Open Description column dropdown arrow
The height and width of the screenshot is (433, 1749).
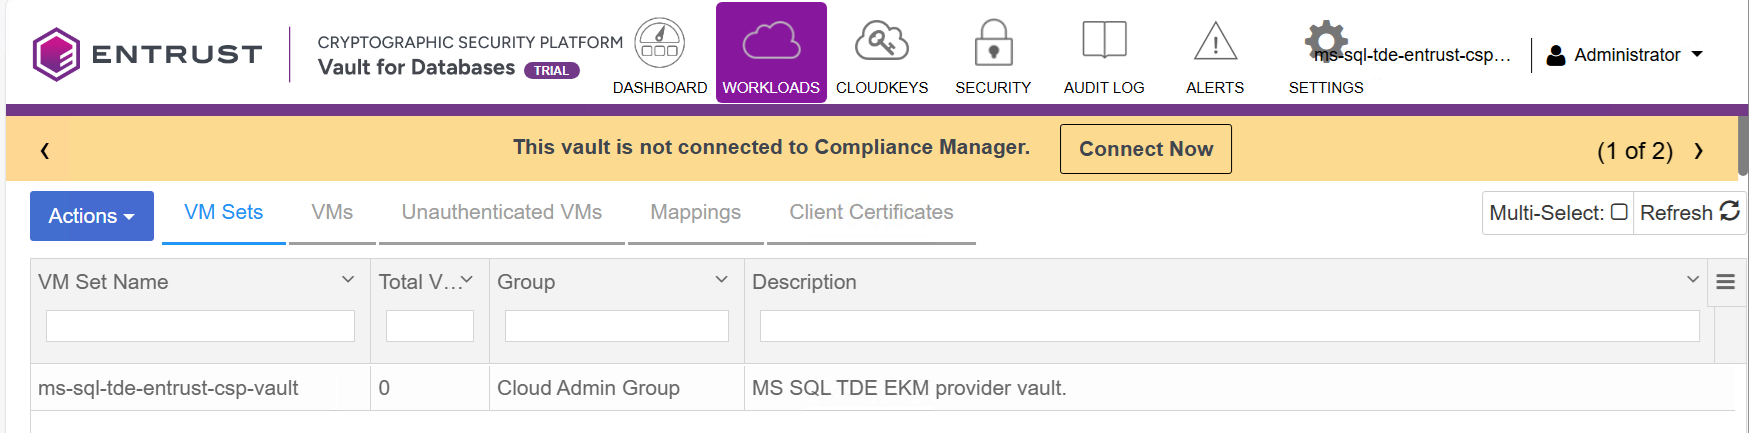tap(1692, 280)
